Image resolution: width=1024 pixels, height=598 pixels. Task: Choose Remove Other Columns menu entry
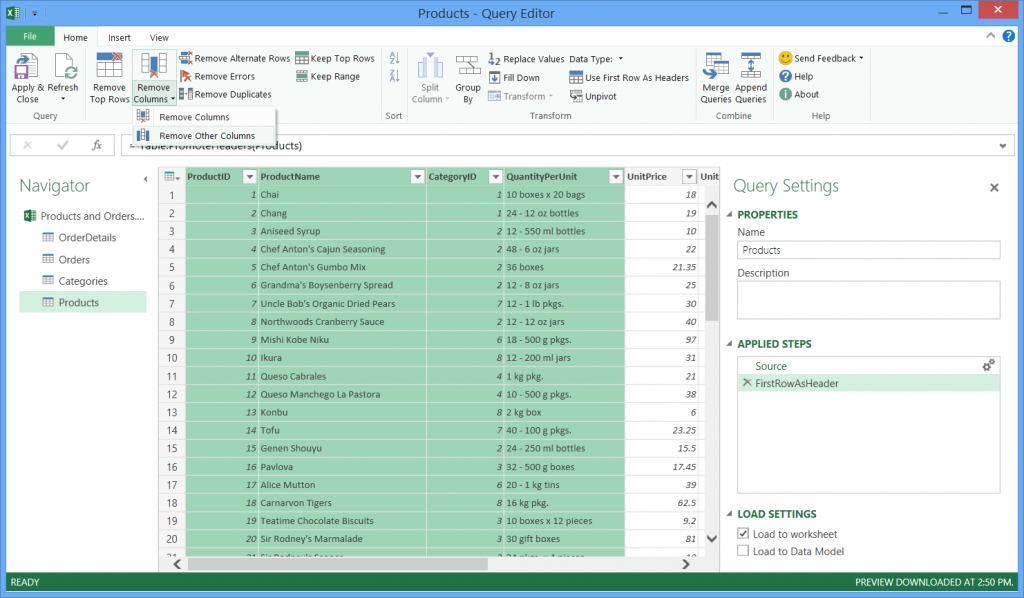tap(204, 136)
